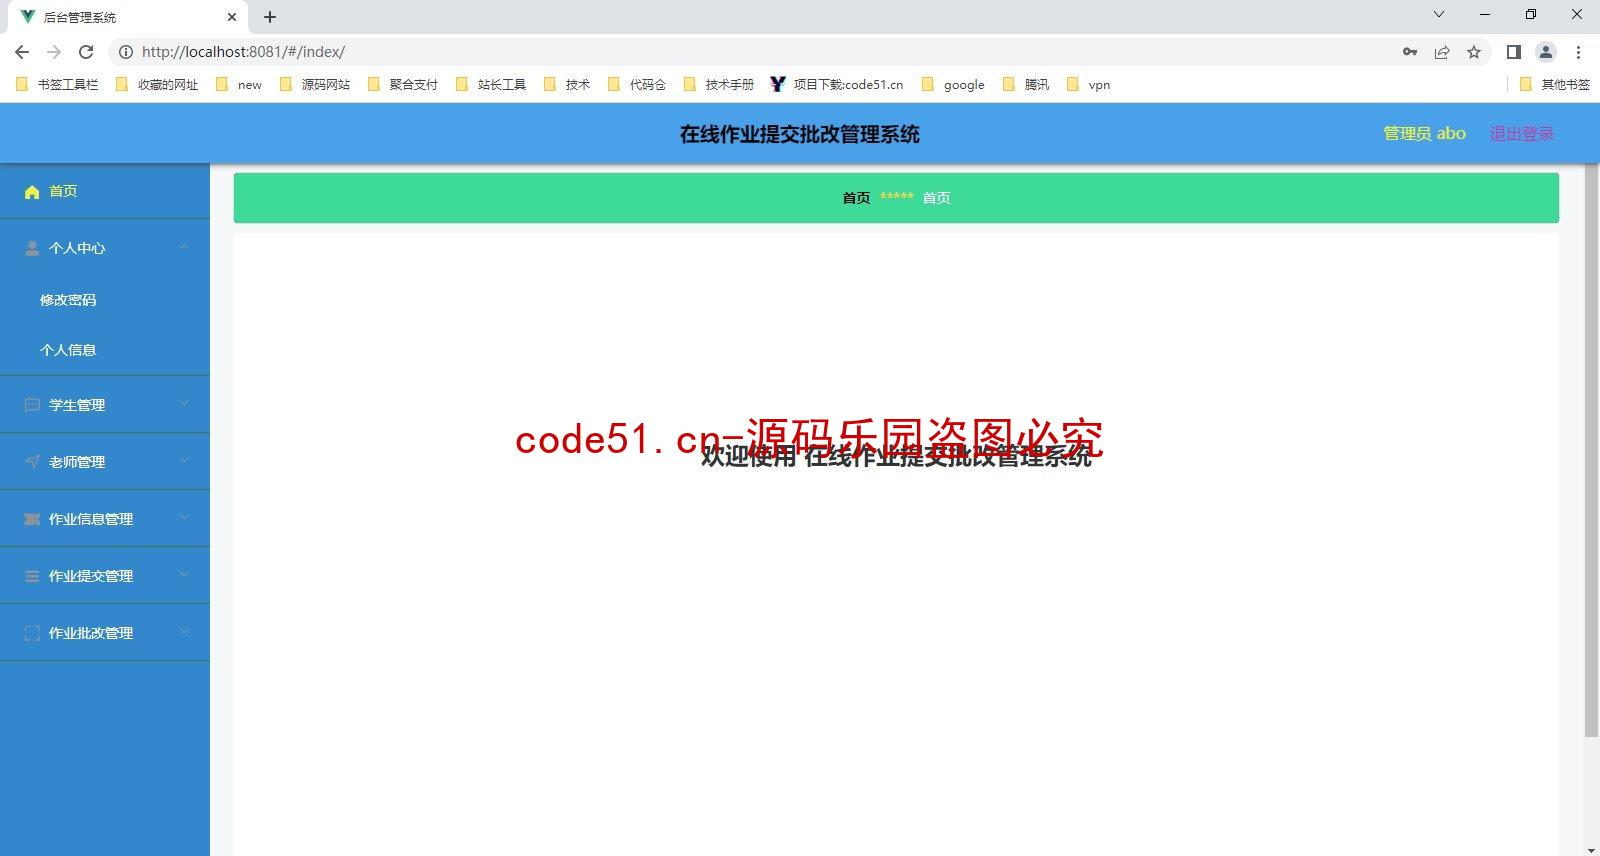Click the 欢迎使用 welcome message text

pos(896,456)
